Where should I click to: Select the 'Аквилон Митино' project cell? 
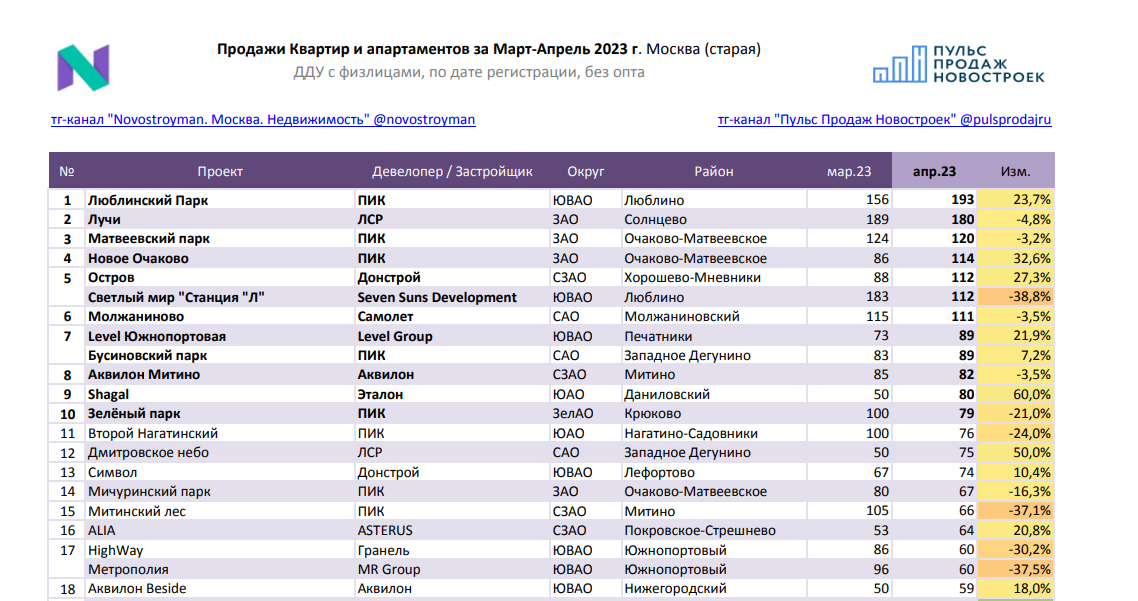point(220,375)
